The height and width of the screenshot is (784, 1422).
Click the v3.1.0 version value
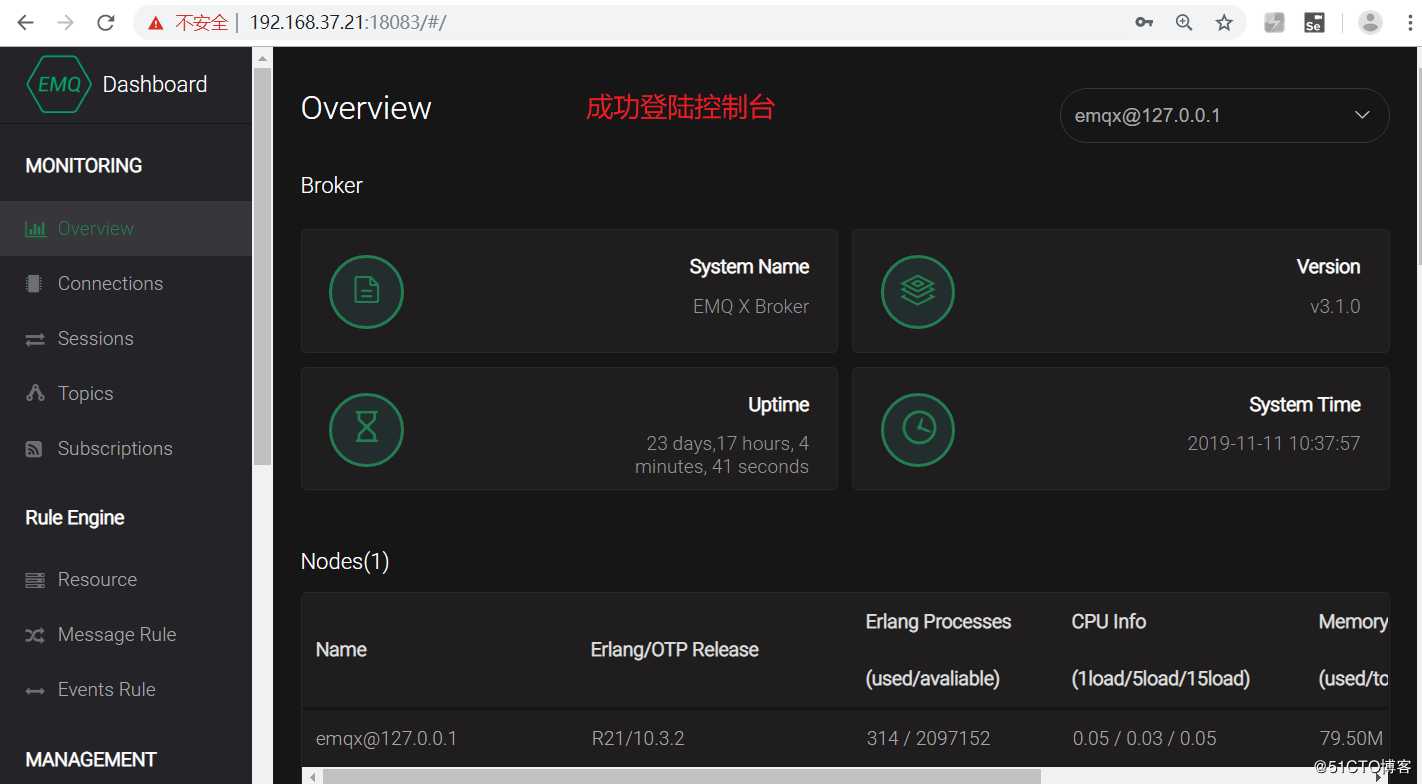pyautogui.click(x=1335, y=307)
